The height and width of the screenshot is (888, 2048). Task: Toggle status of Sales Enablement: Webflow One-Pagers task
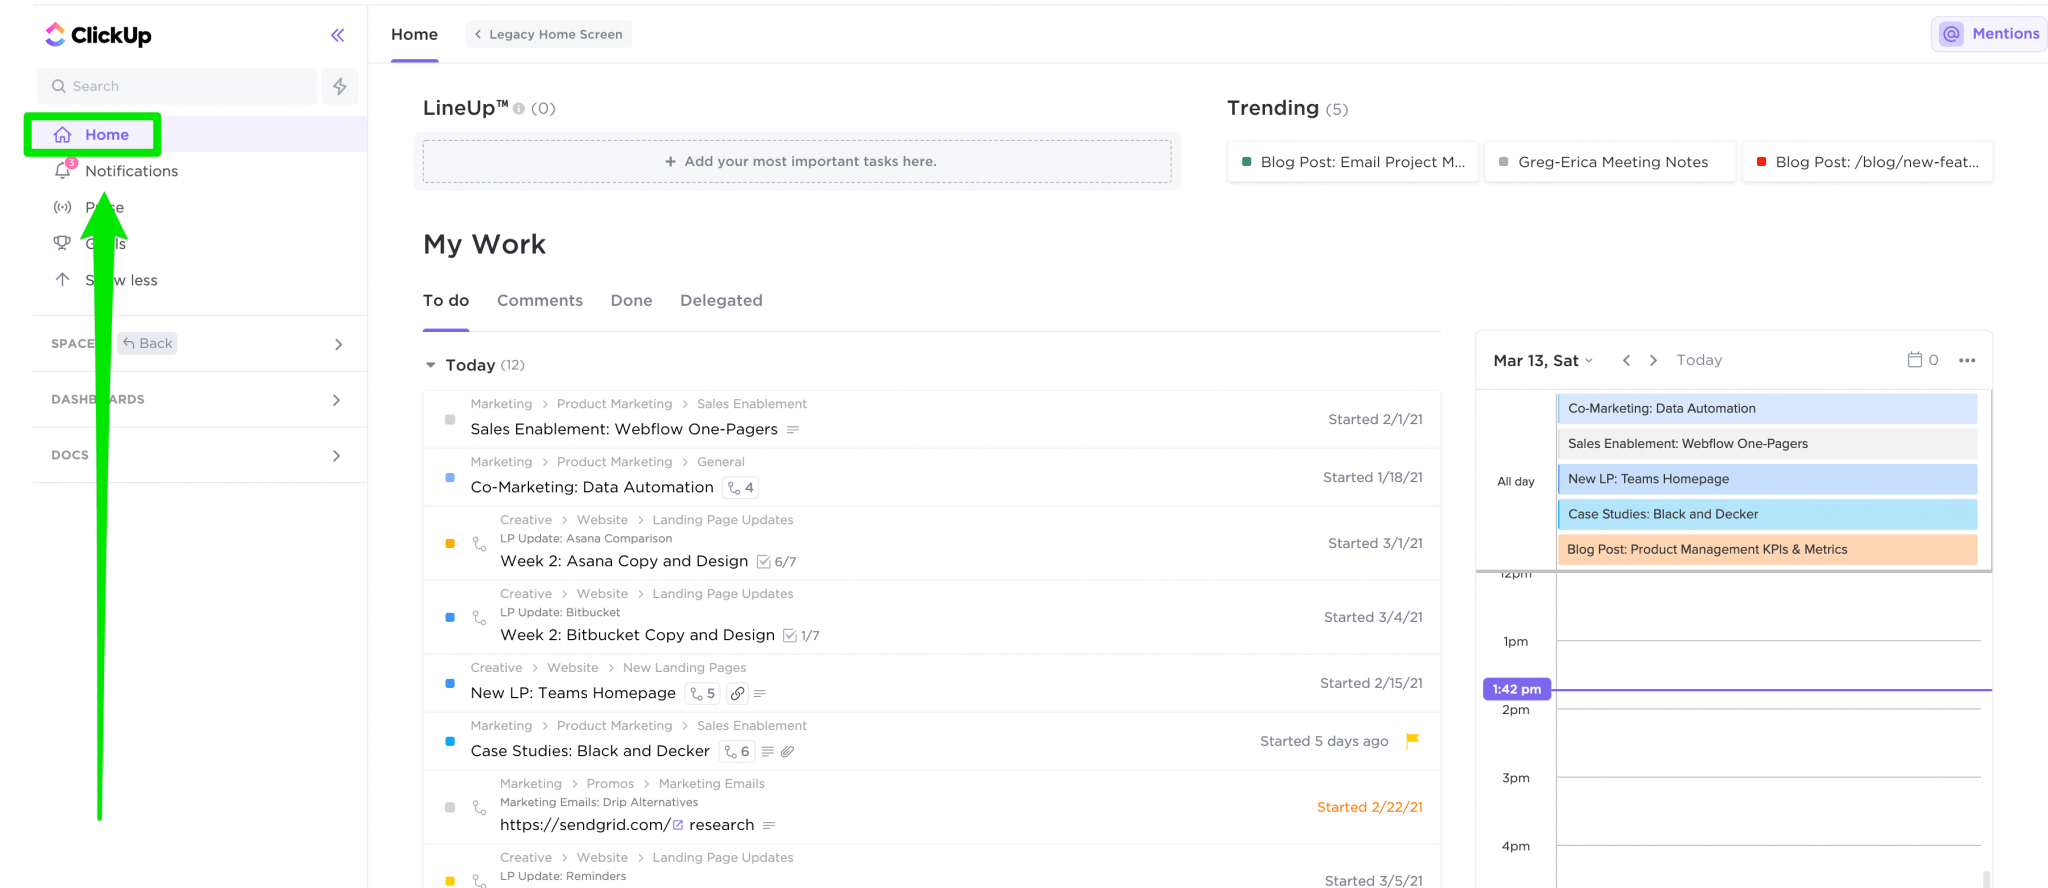click(x=450, y=420)
